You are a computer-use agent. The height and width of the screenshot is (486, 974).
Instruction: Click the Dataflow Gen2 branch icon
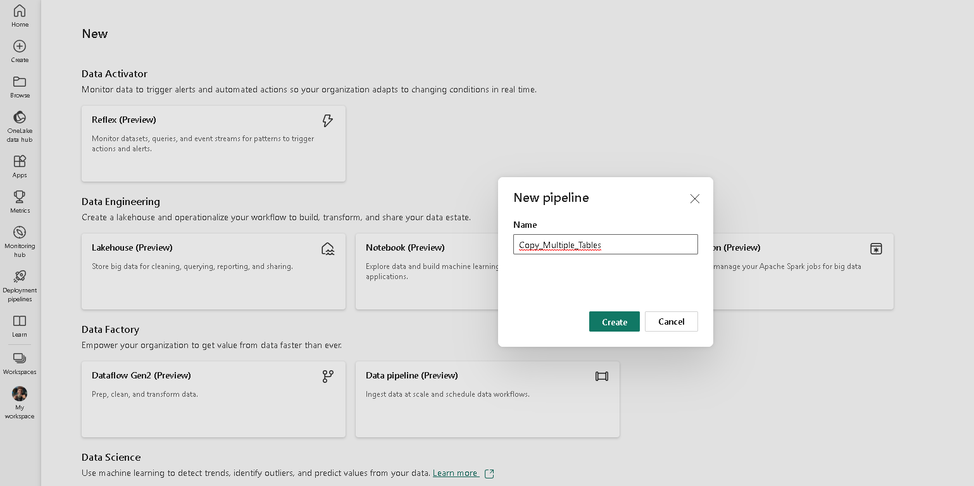point(327,376)
